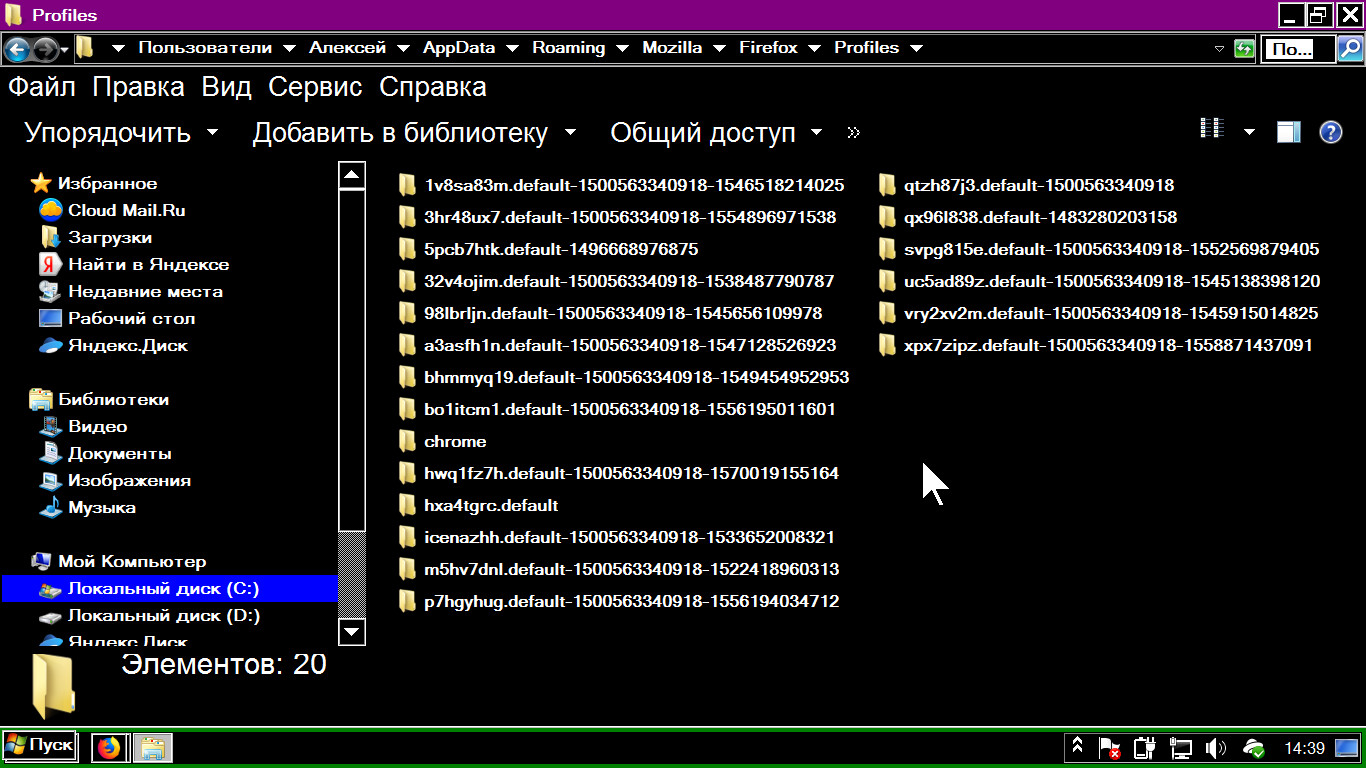The image size is (1366, 768).
Task: Click the Пуск start button
Action: coord(40,746)
